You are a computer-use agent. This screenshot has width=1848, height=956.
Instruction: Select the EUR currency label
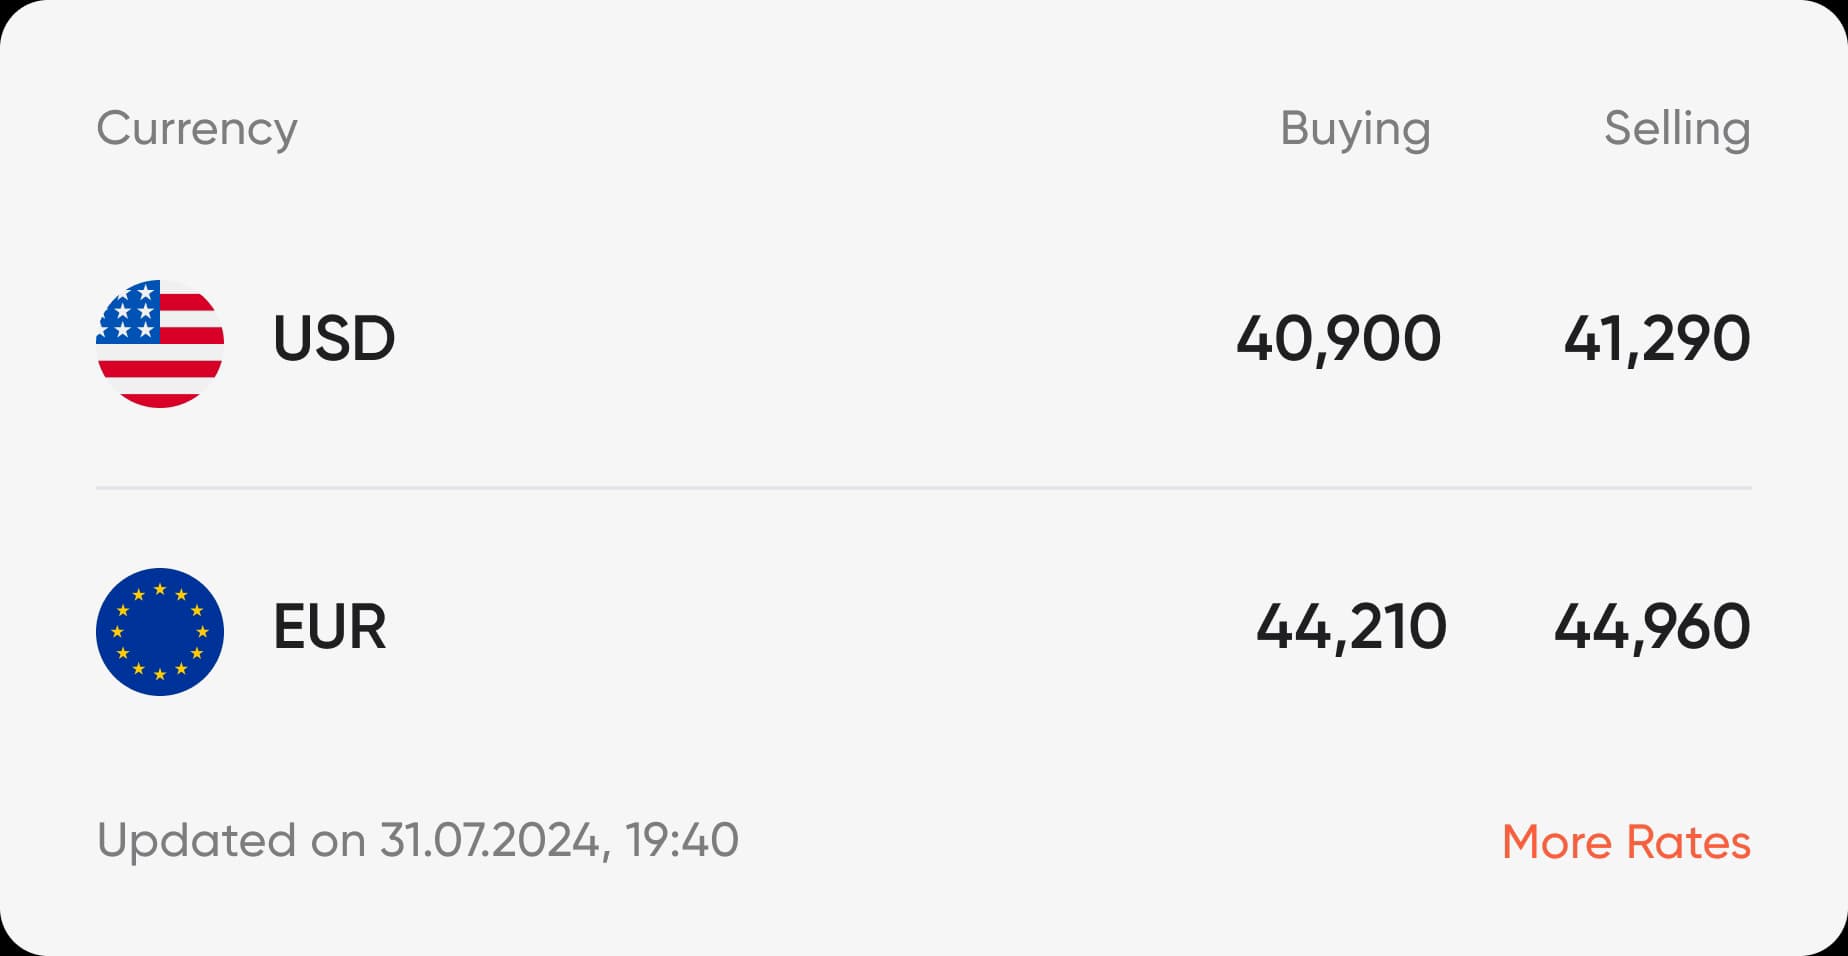tap(329, 627)
